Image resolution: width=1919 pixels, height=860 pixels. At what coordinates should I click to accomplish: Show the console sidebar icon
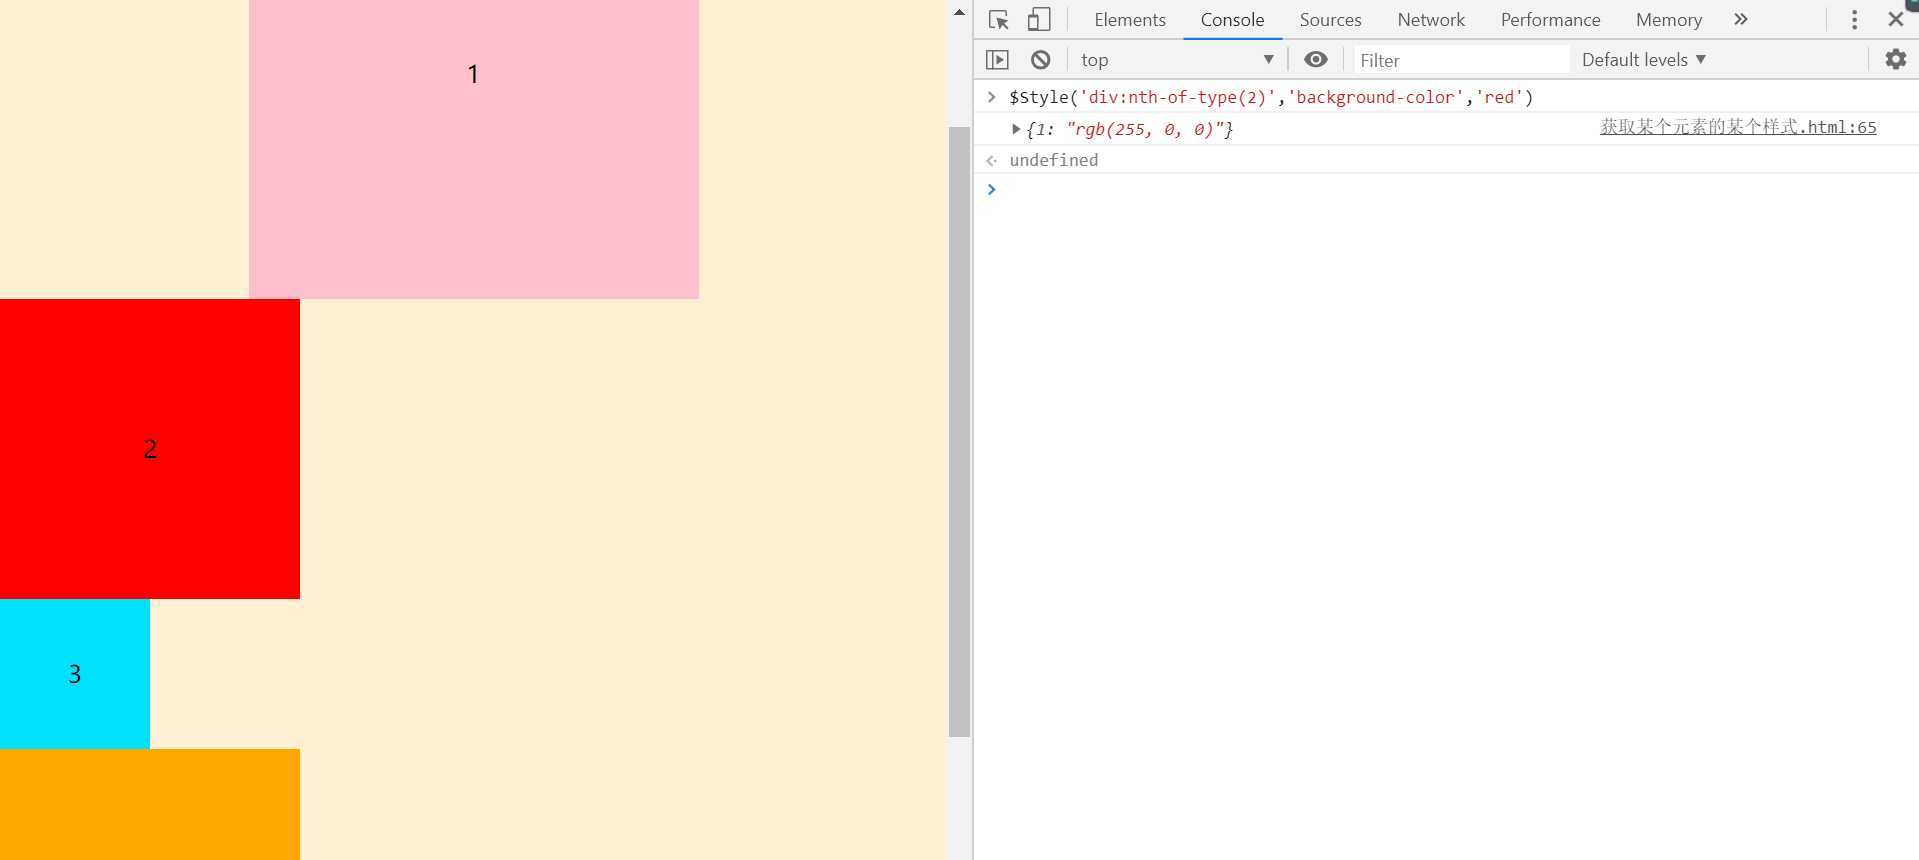(997, 60)
